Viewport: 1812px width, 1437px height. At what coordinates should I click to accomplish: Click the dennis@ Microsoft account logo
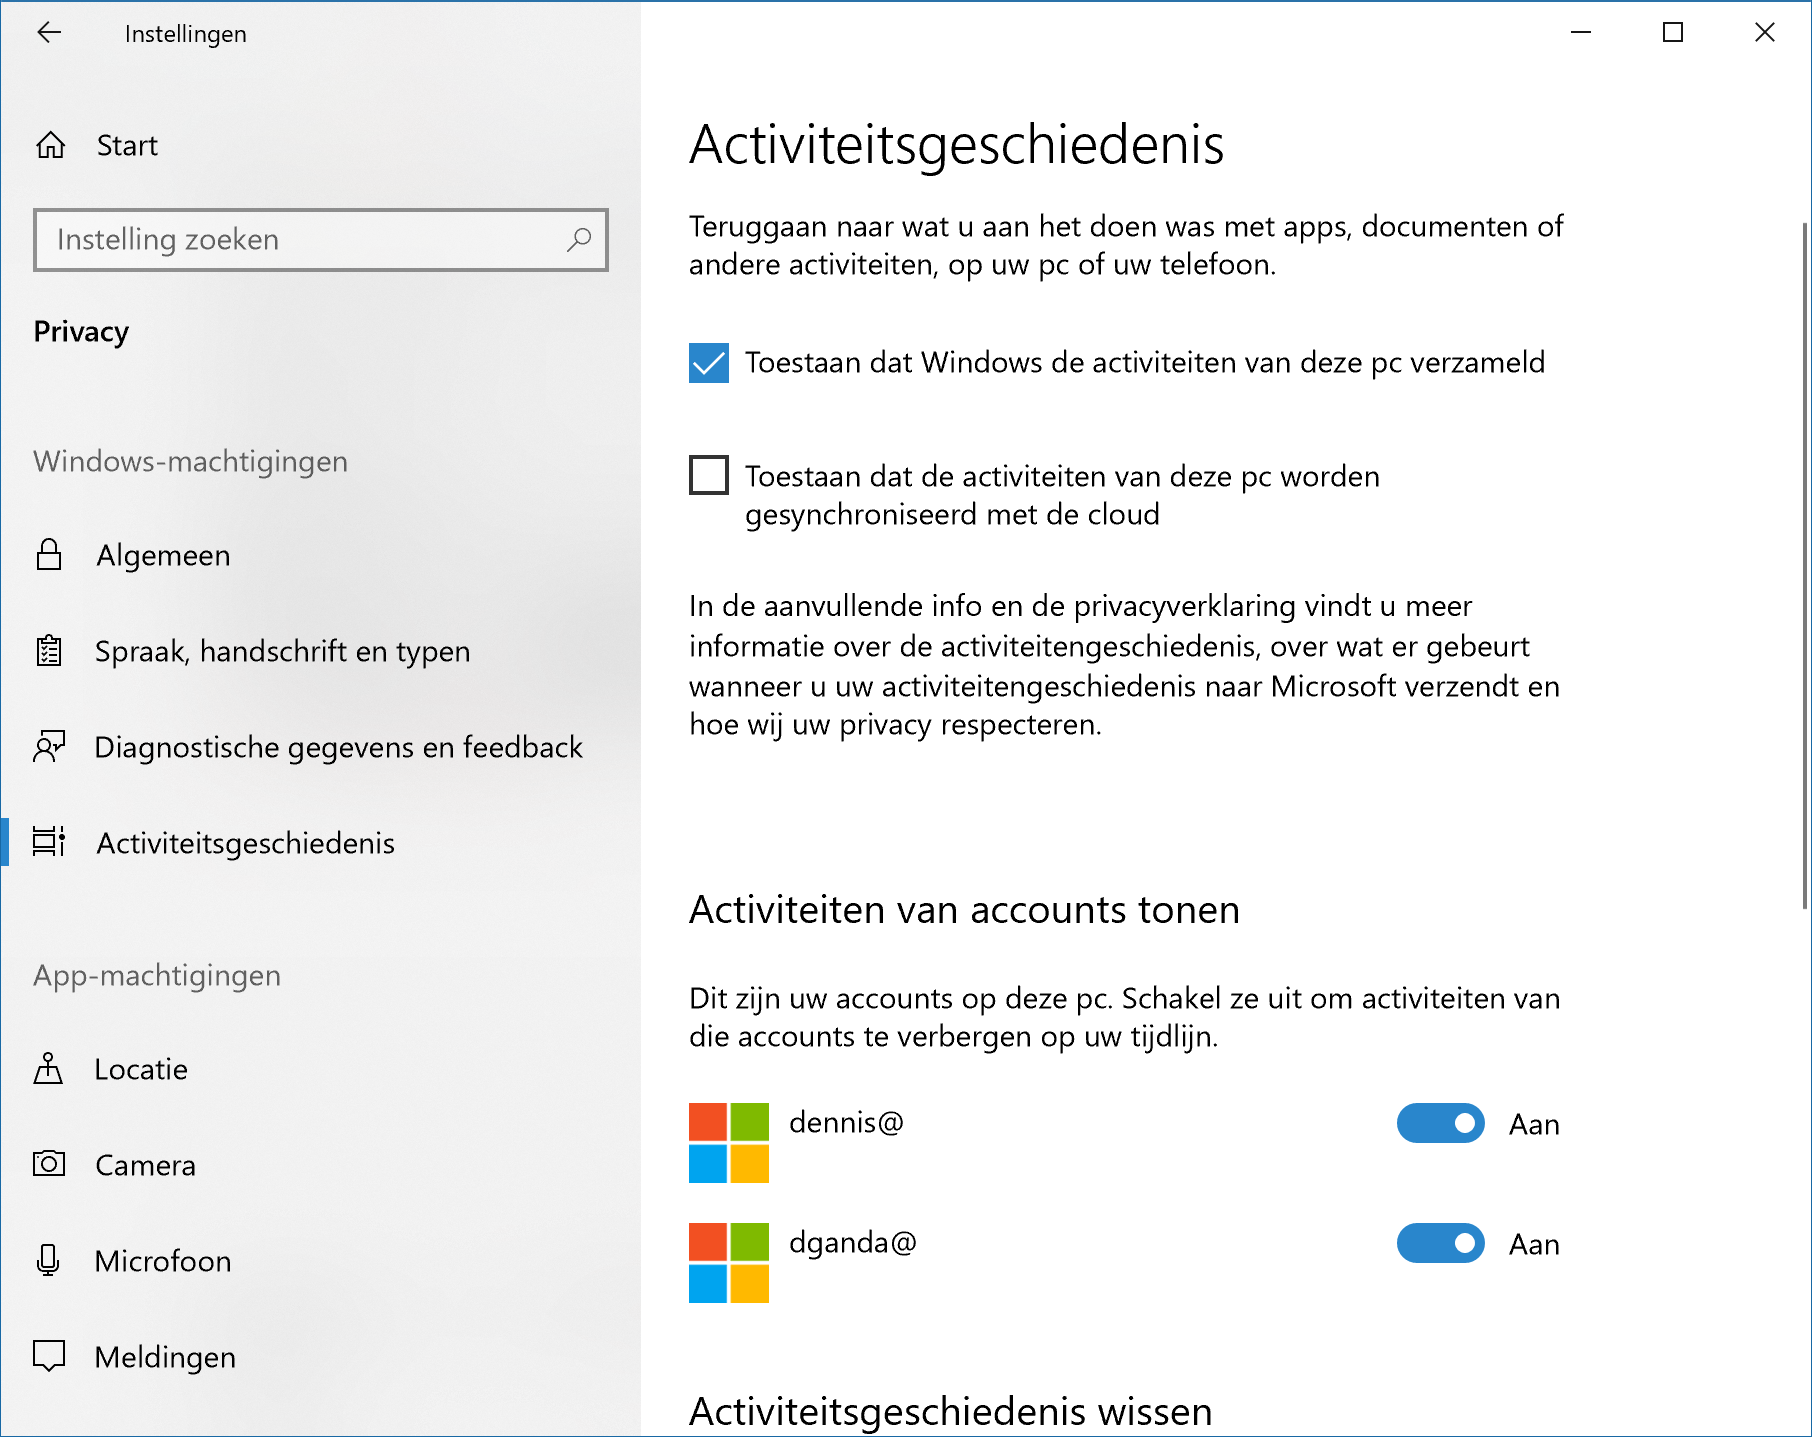coord(729,1143)
